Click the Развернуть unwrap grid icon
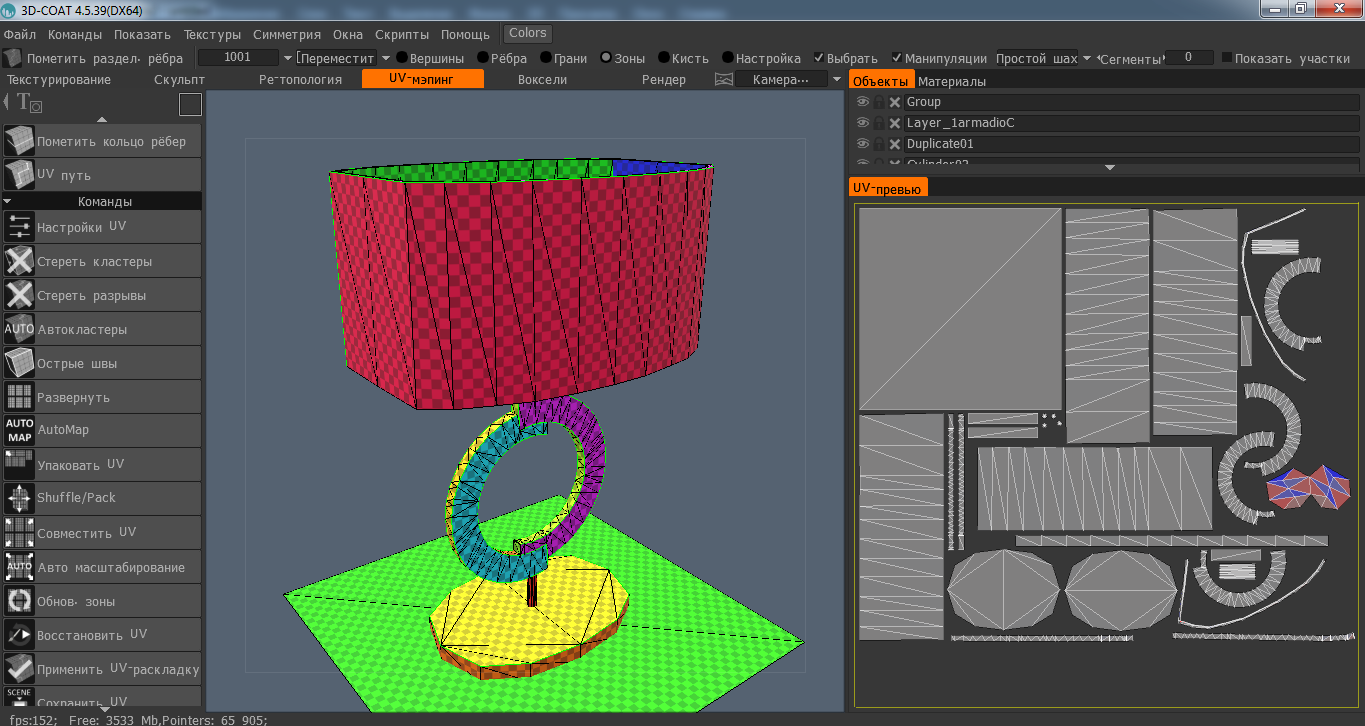This screenshot has width=1365, height=726. coord(20,397)
